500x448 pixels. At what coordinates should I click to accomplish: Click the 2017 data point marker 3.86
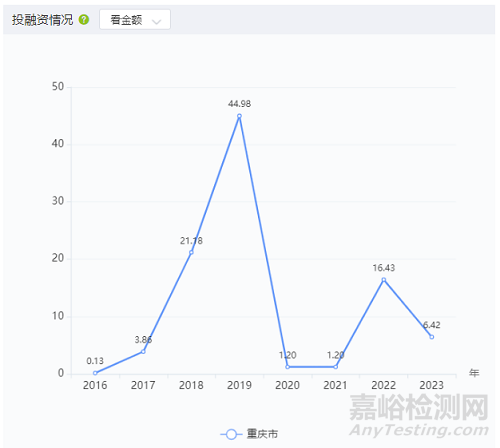(143, 351)
